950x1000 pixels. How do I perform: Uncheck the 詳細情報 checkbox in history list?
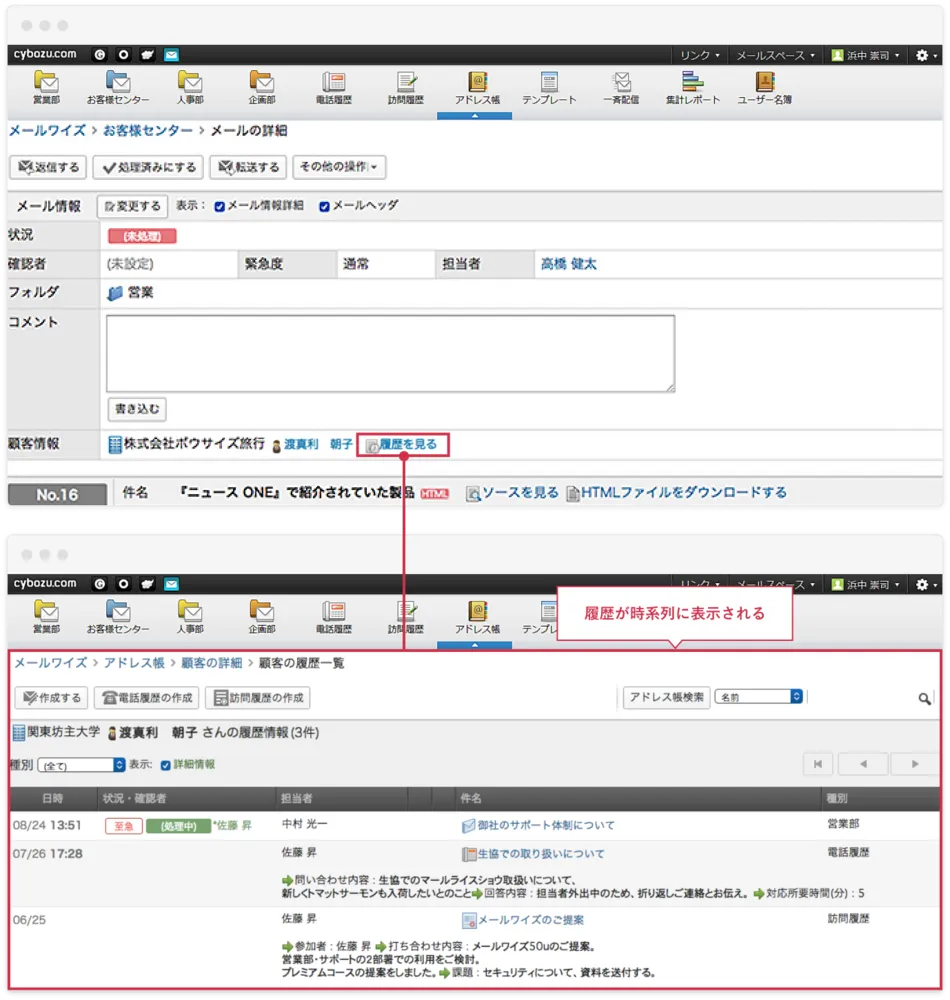click(166, 765)
